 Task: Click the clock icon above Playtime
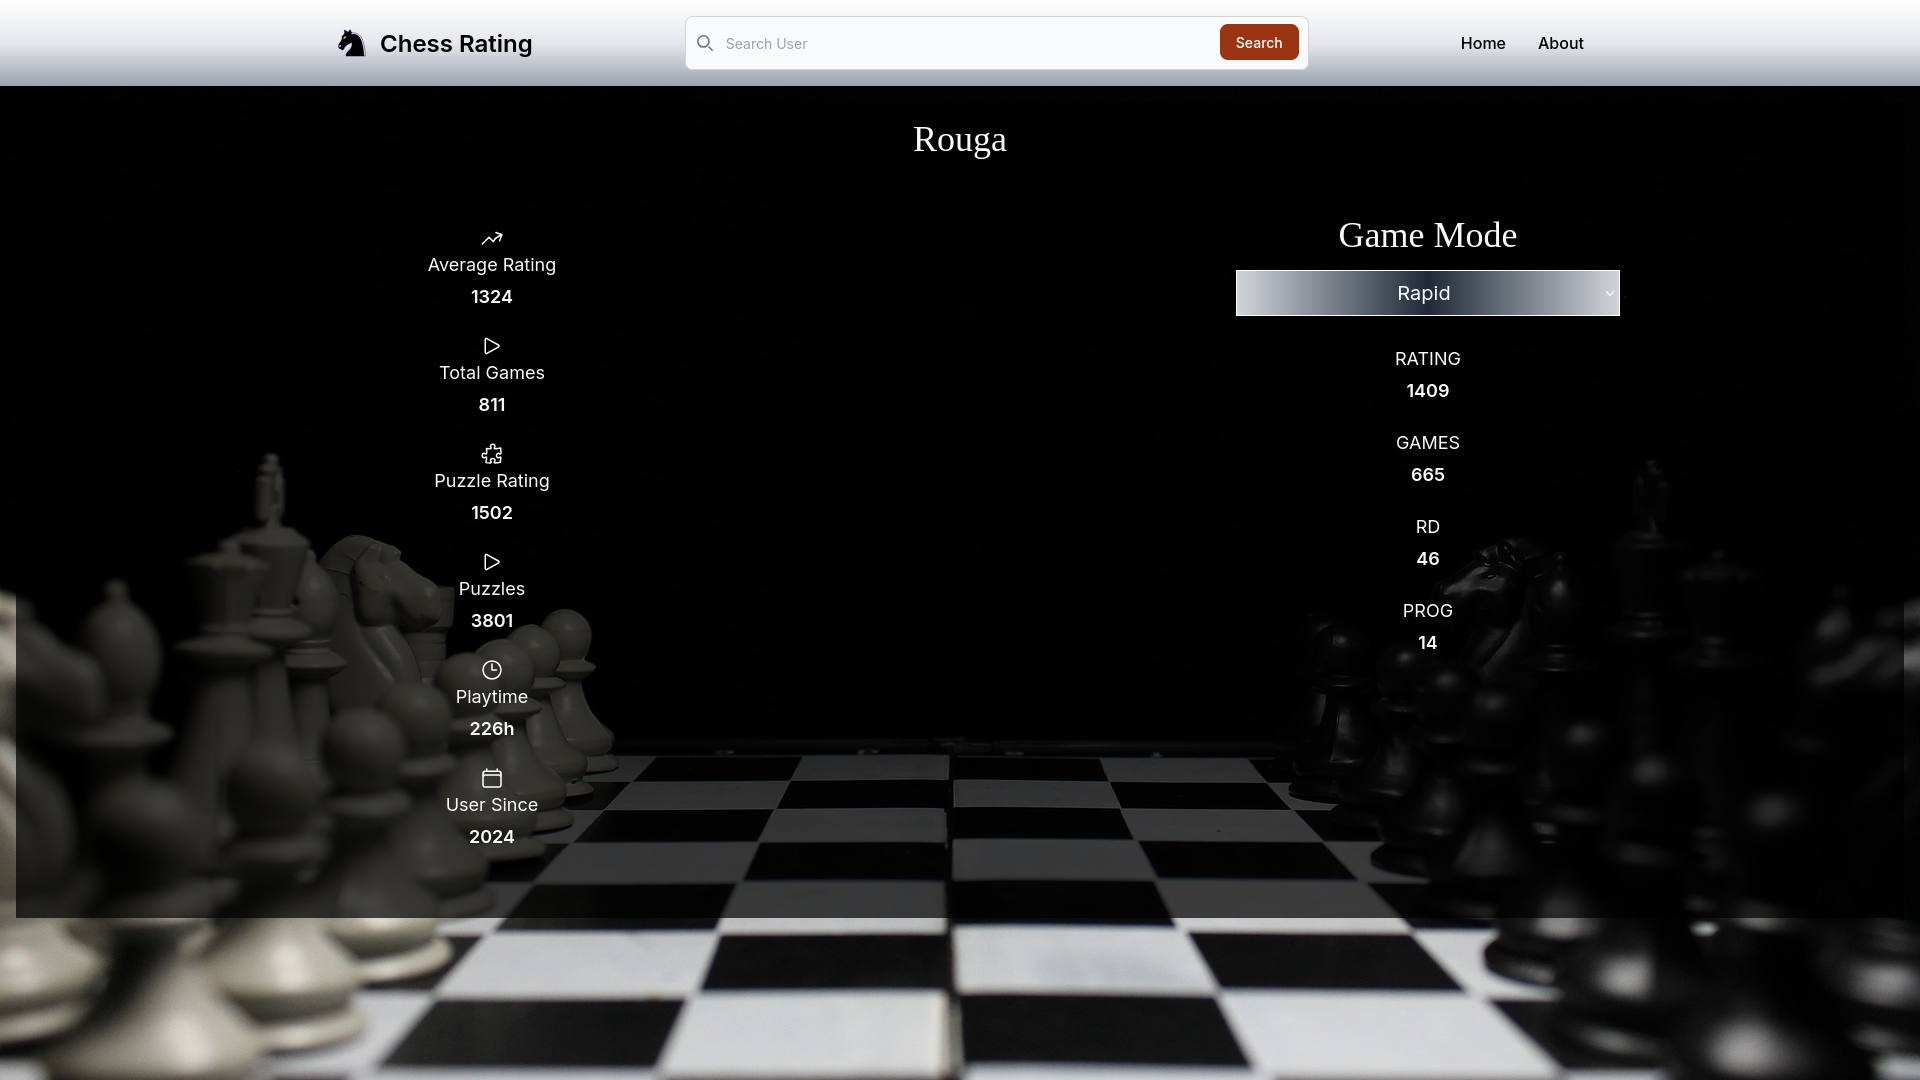point(491,670)
